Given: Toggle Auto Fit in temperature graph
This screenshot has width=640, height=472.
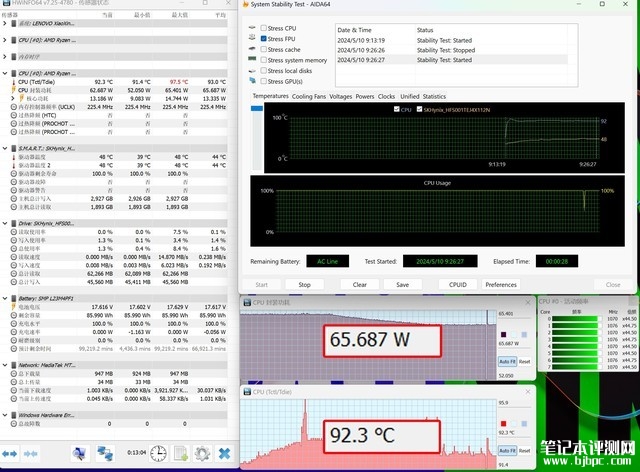Looking at the screenshot, I should tap(507, 450).
